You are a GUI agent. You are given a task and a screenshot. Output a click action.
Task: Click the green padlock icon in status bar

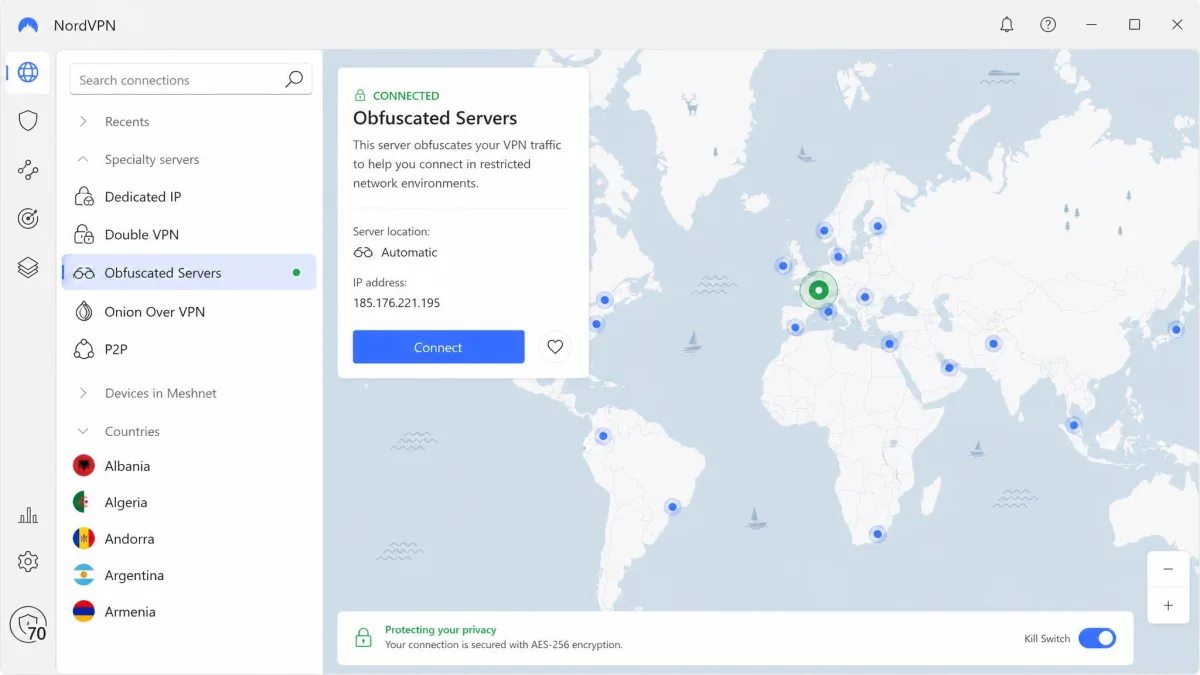tap(363, 637)
